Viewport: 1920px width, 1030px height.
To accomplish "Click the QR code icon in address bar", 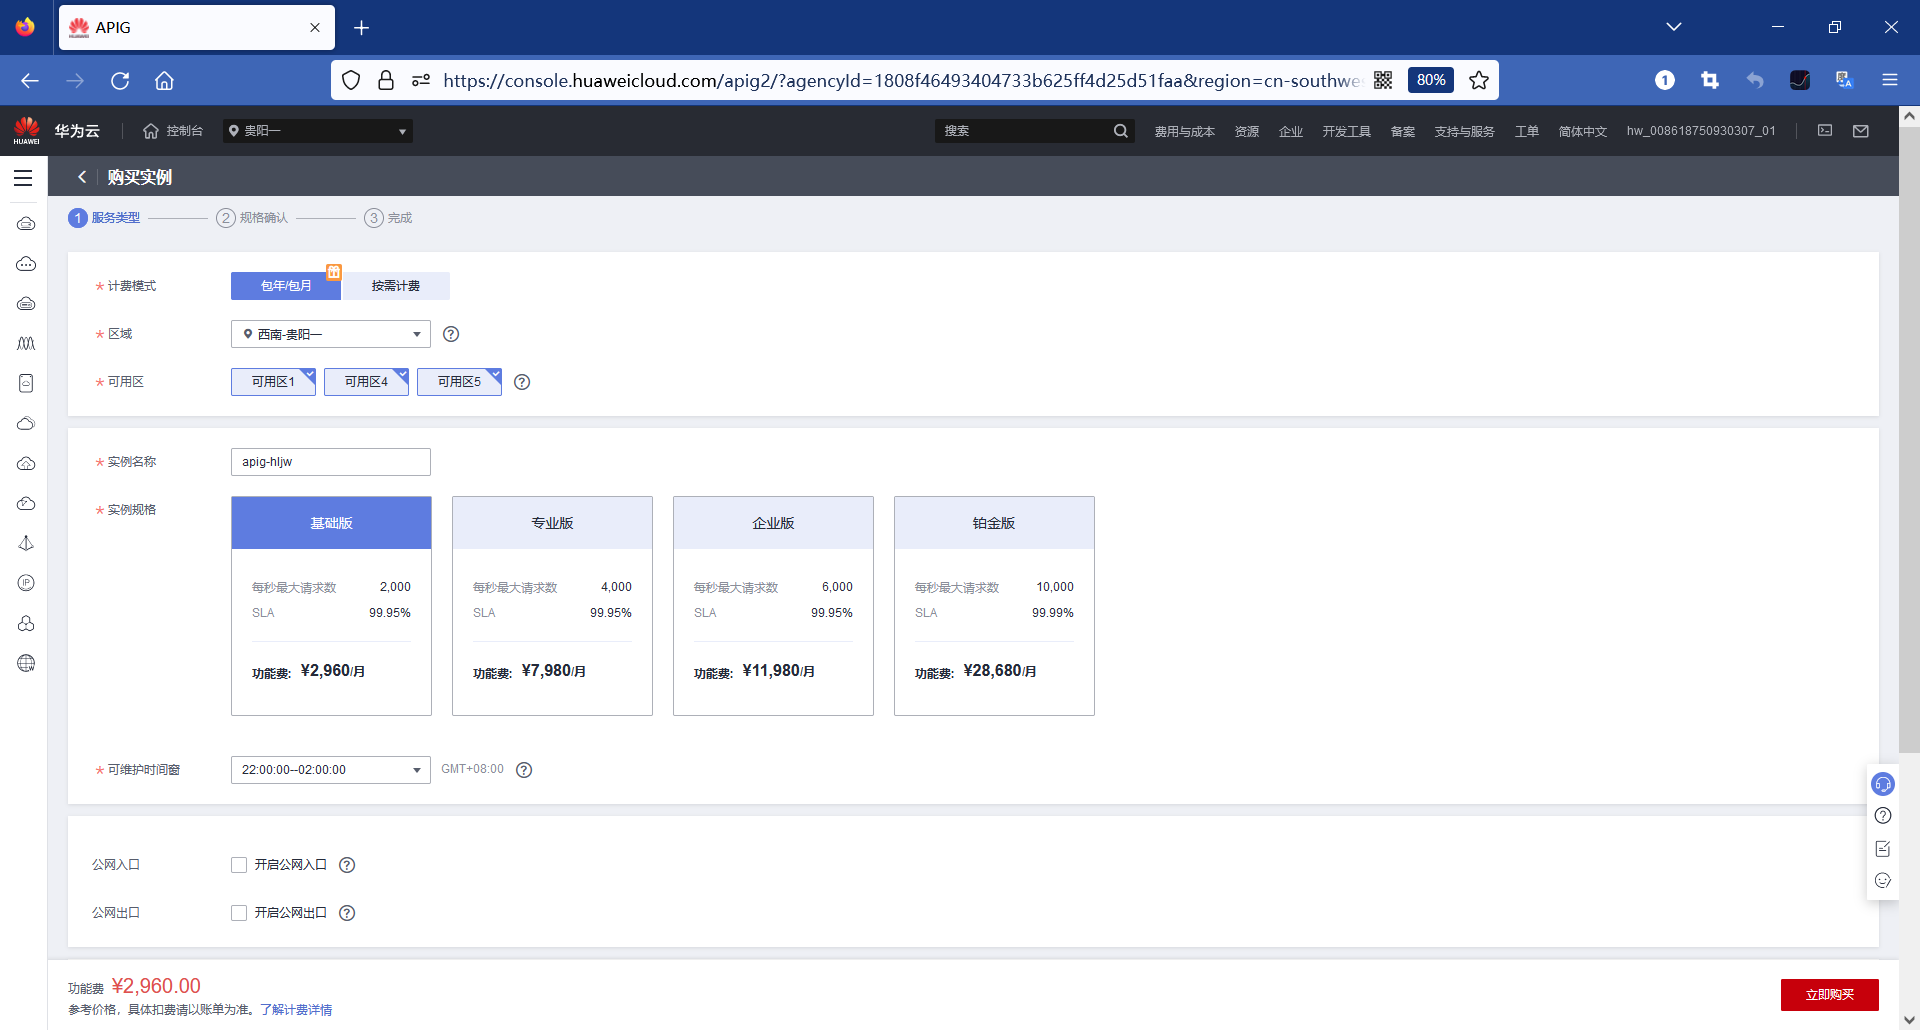I will click(1383, 80).
